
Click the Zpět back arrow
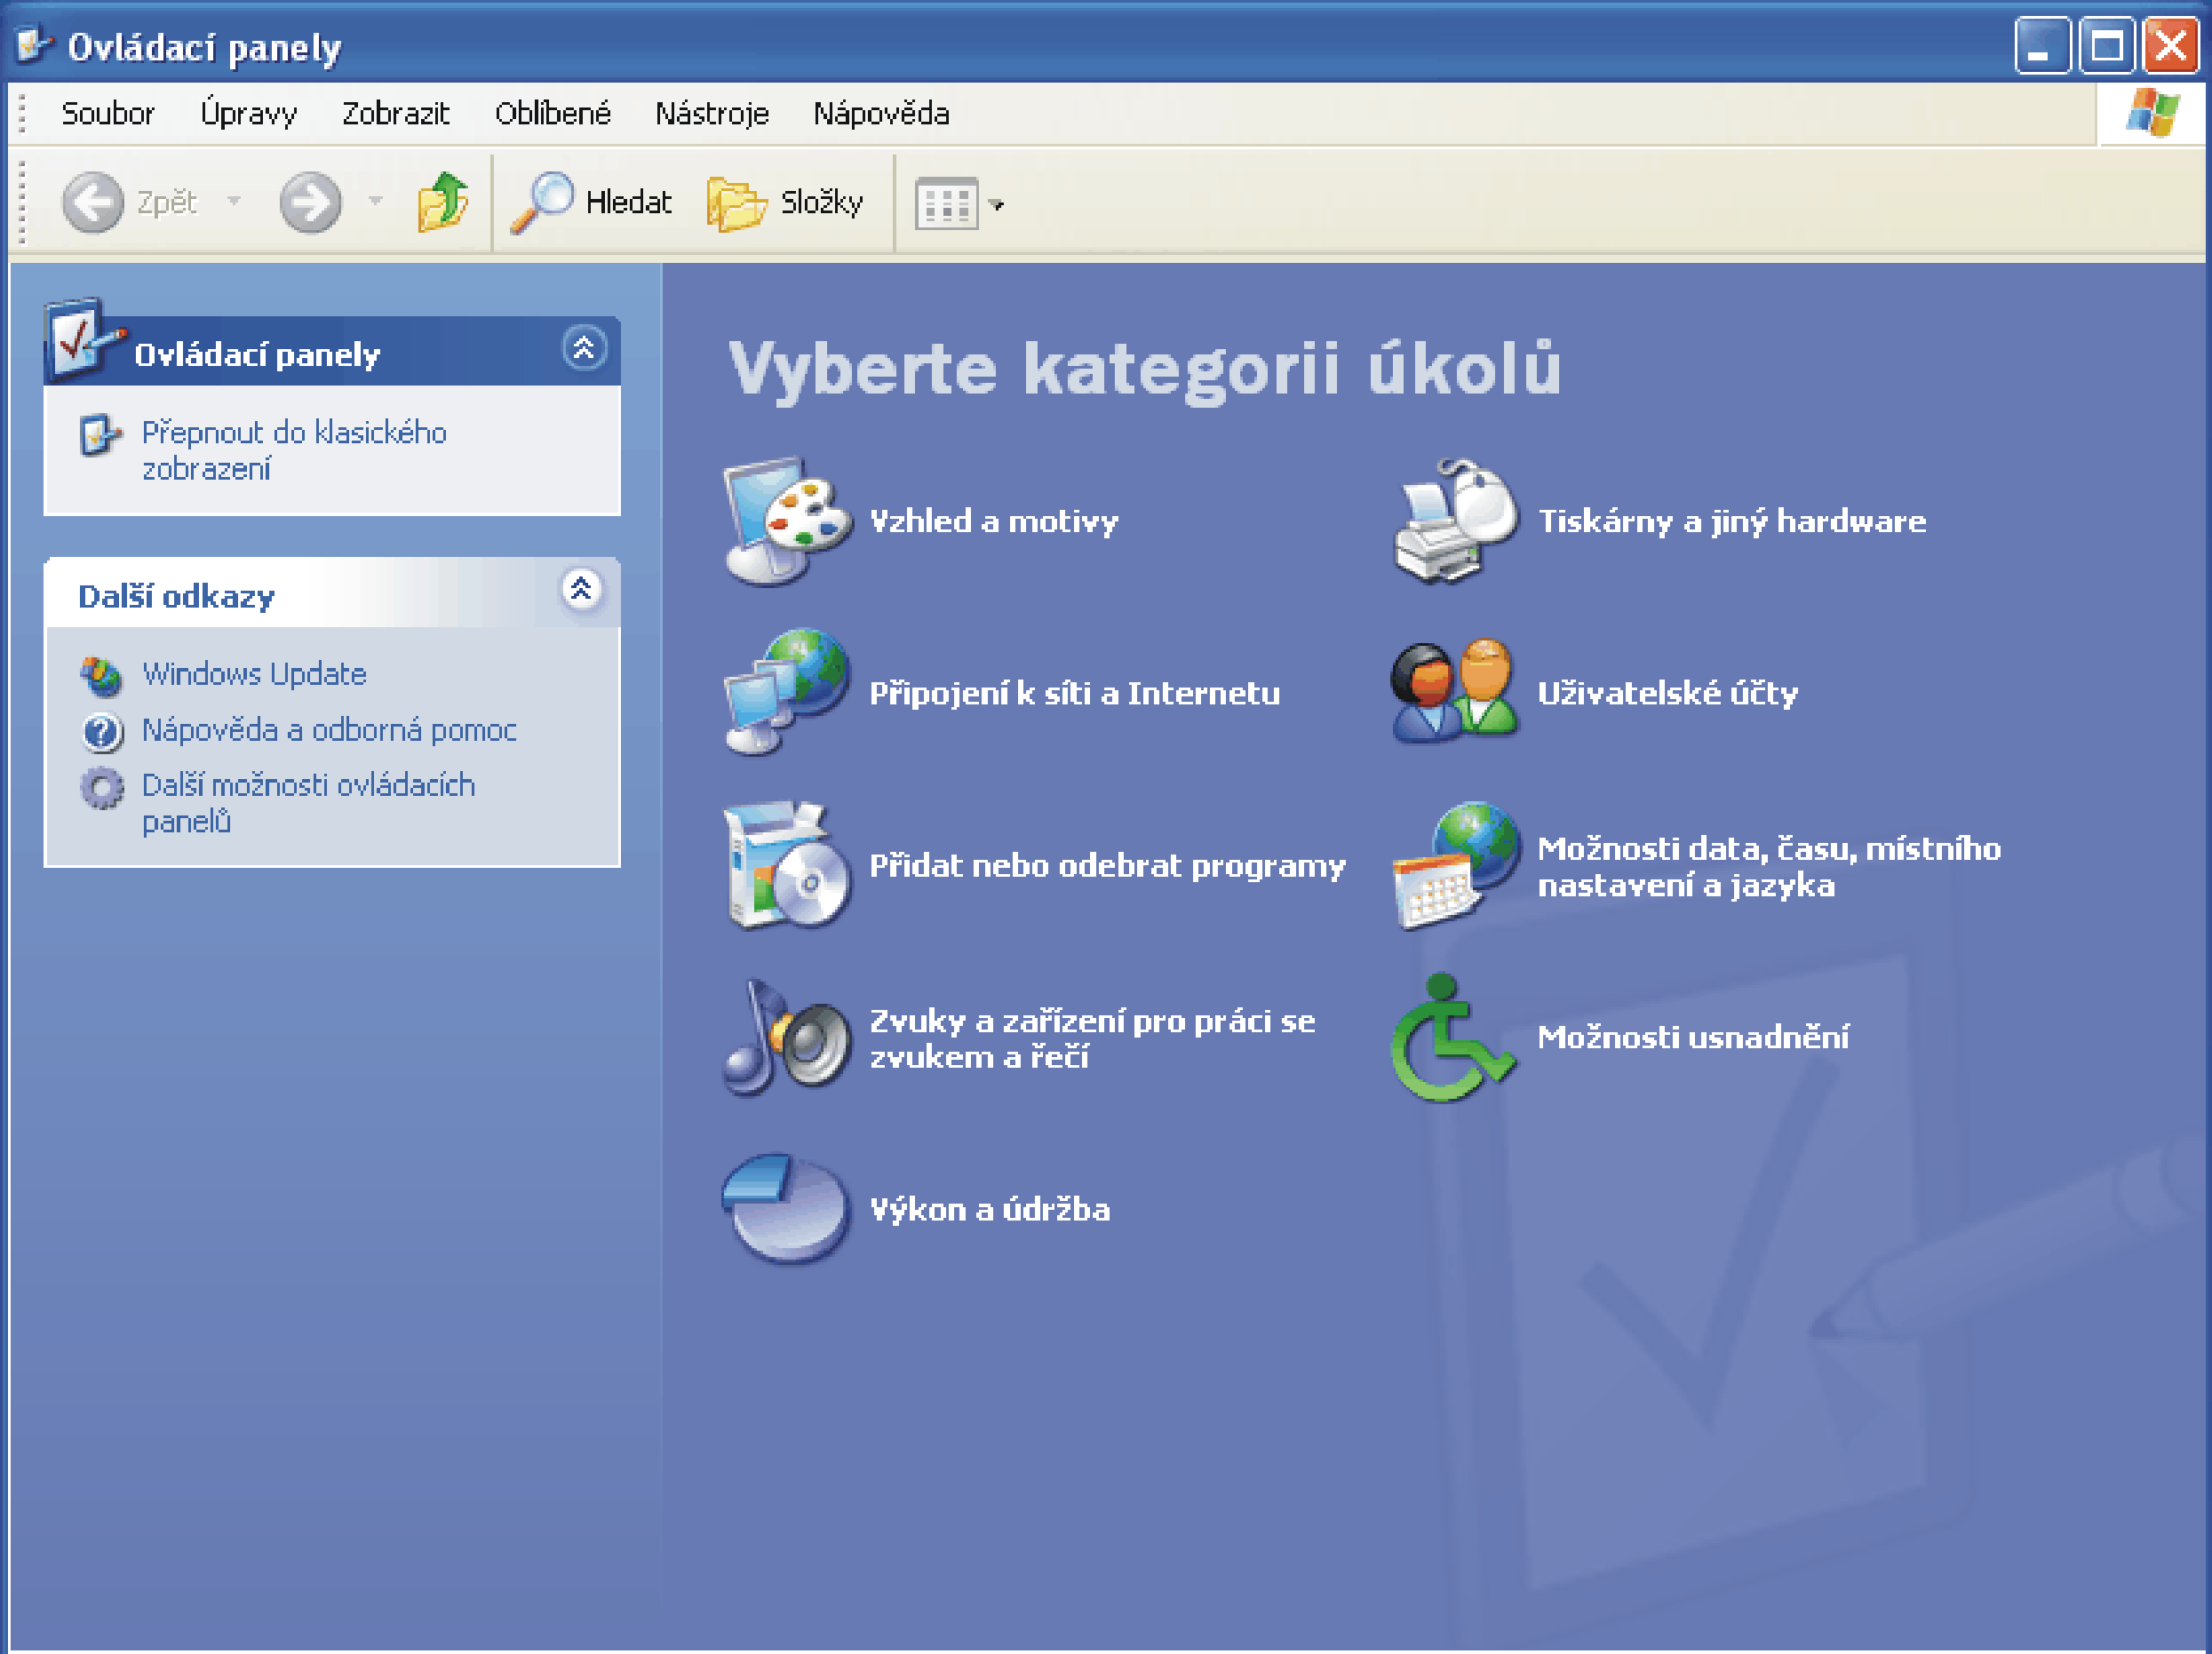[93, 202]
